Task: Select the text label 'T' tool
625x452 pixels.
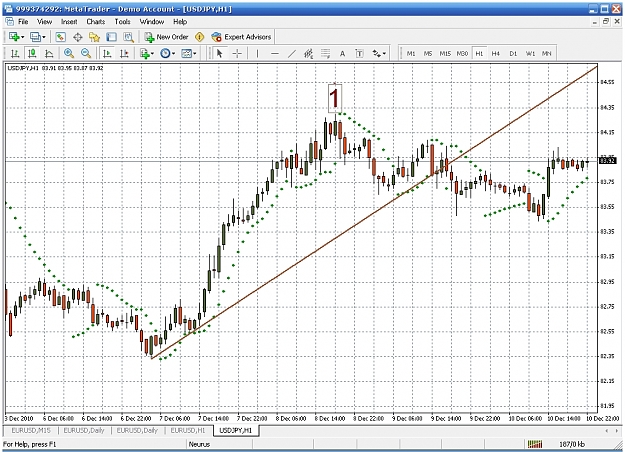Action: click(x=359, y=53)
